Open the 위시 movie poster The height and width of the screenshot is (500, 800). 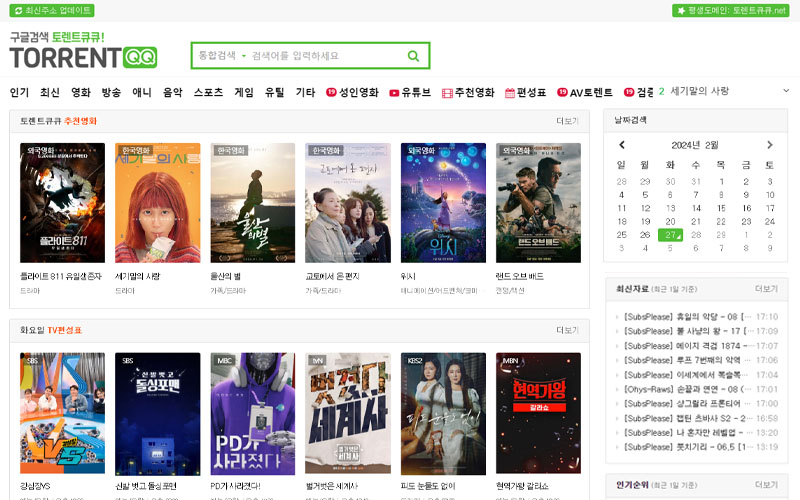pyautogui.click(x=443, y=203)
